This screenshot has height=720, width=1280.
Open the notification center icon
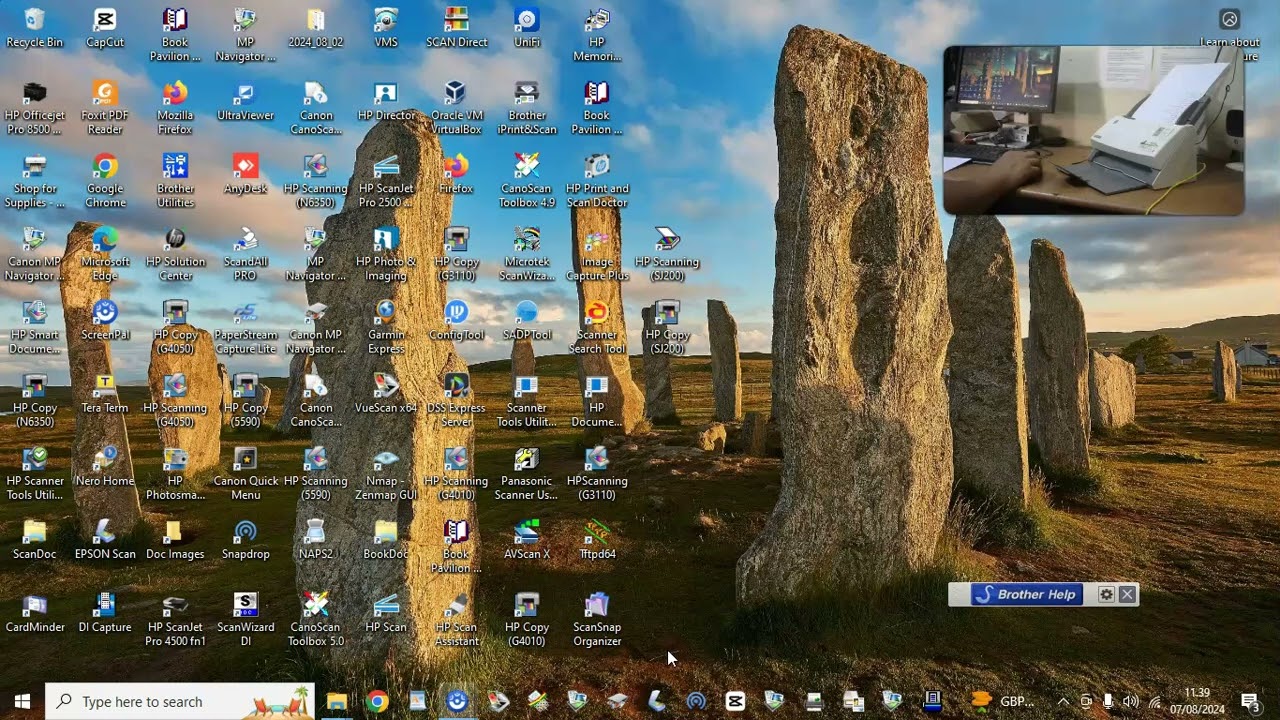tap(1249, 702)
